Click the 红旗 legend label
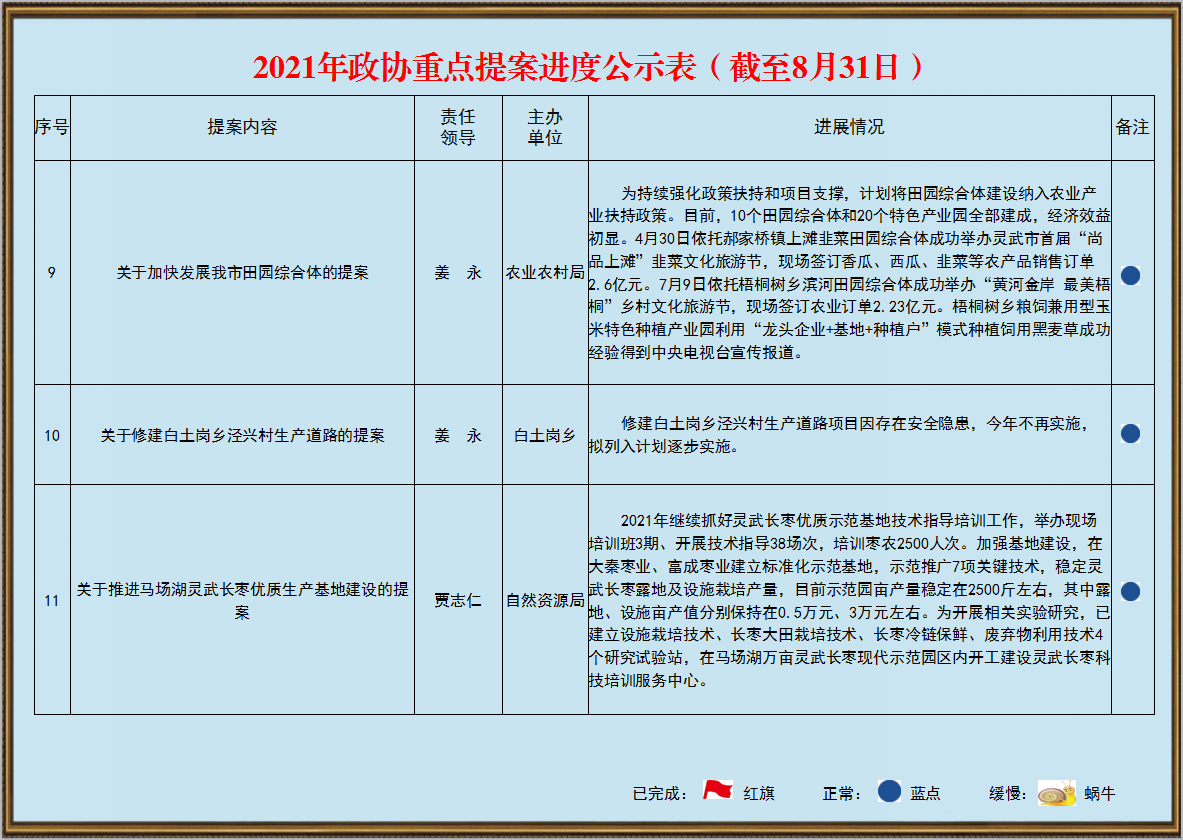 click(759, 794)
